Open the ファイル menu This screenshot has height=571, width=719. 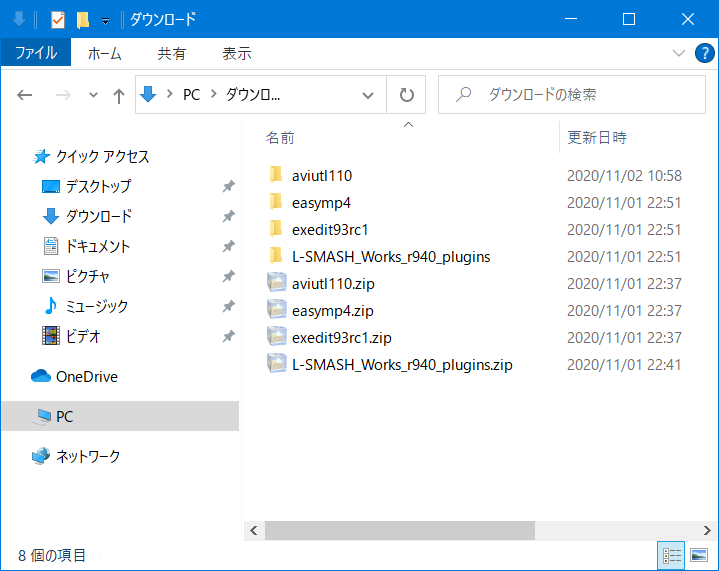pyautogui.click(x=36, y=53)
